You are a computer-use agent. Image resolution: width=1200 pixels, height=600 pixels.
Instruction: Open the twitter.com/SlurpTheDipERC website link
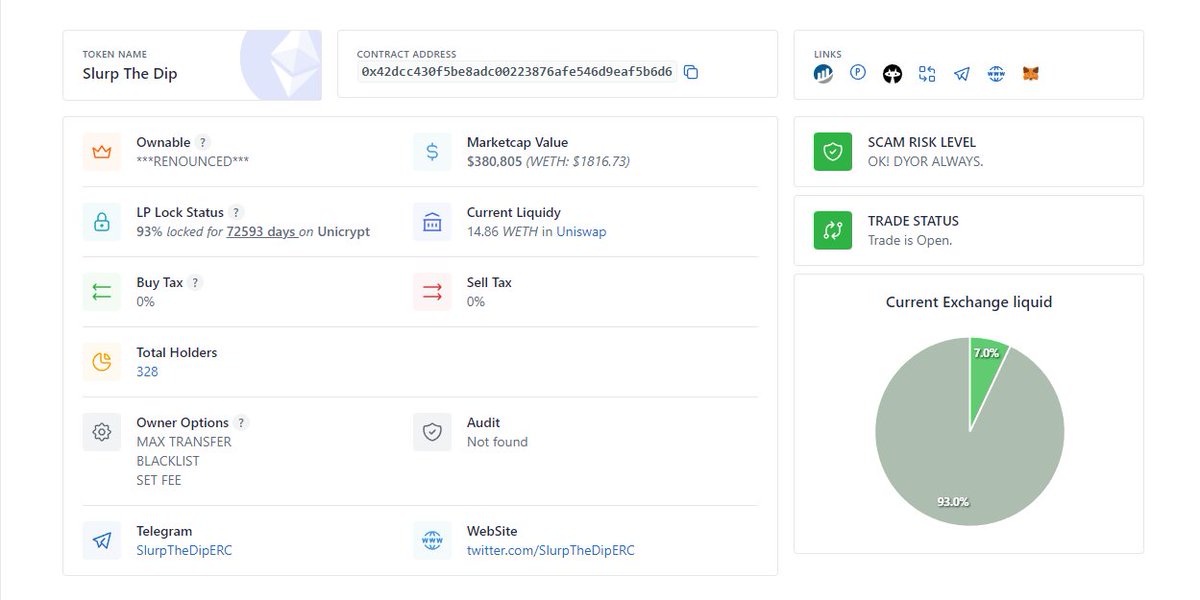[x=551, y=550]
